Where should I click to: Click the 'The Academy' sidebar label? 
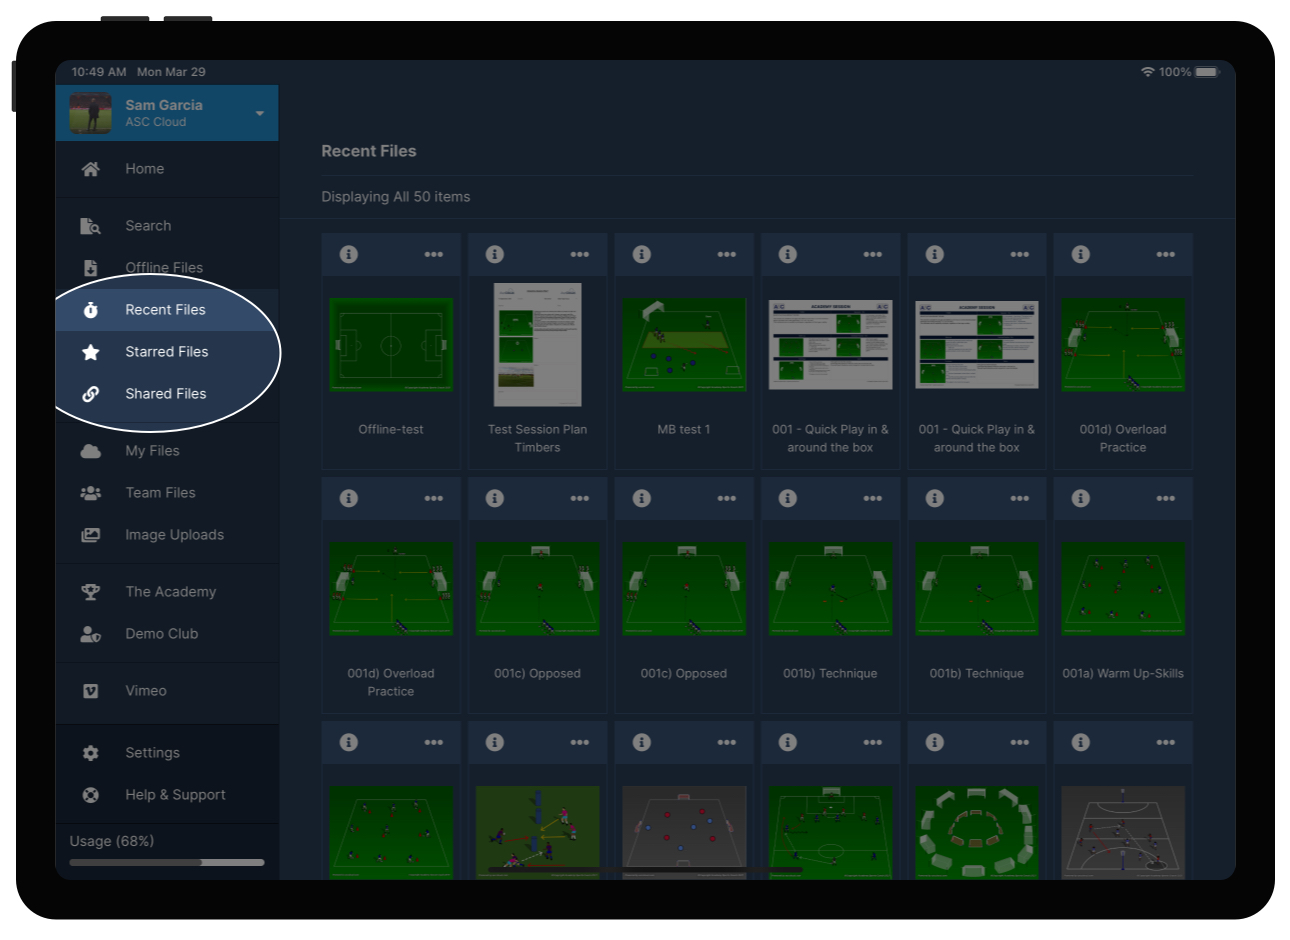171,592
